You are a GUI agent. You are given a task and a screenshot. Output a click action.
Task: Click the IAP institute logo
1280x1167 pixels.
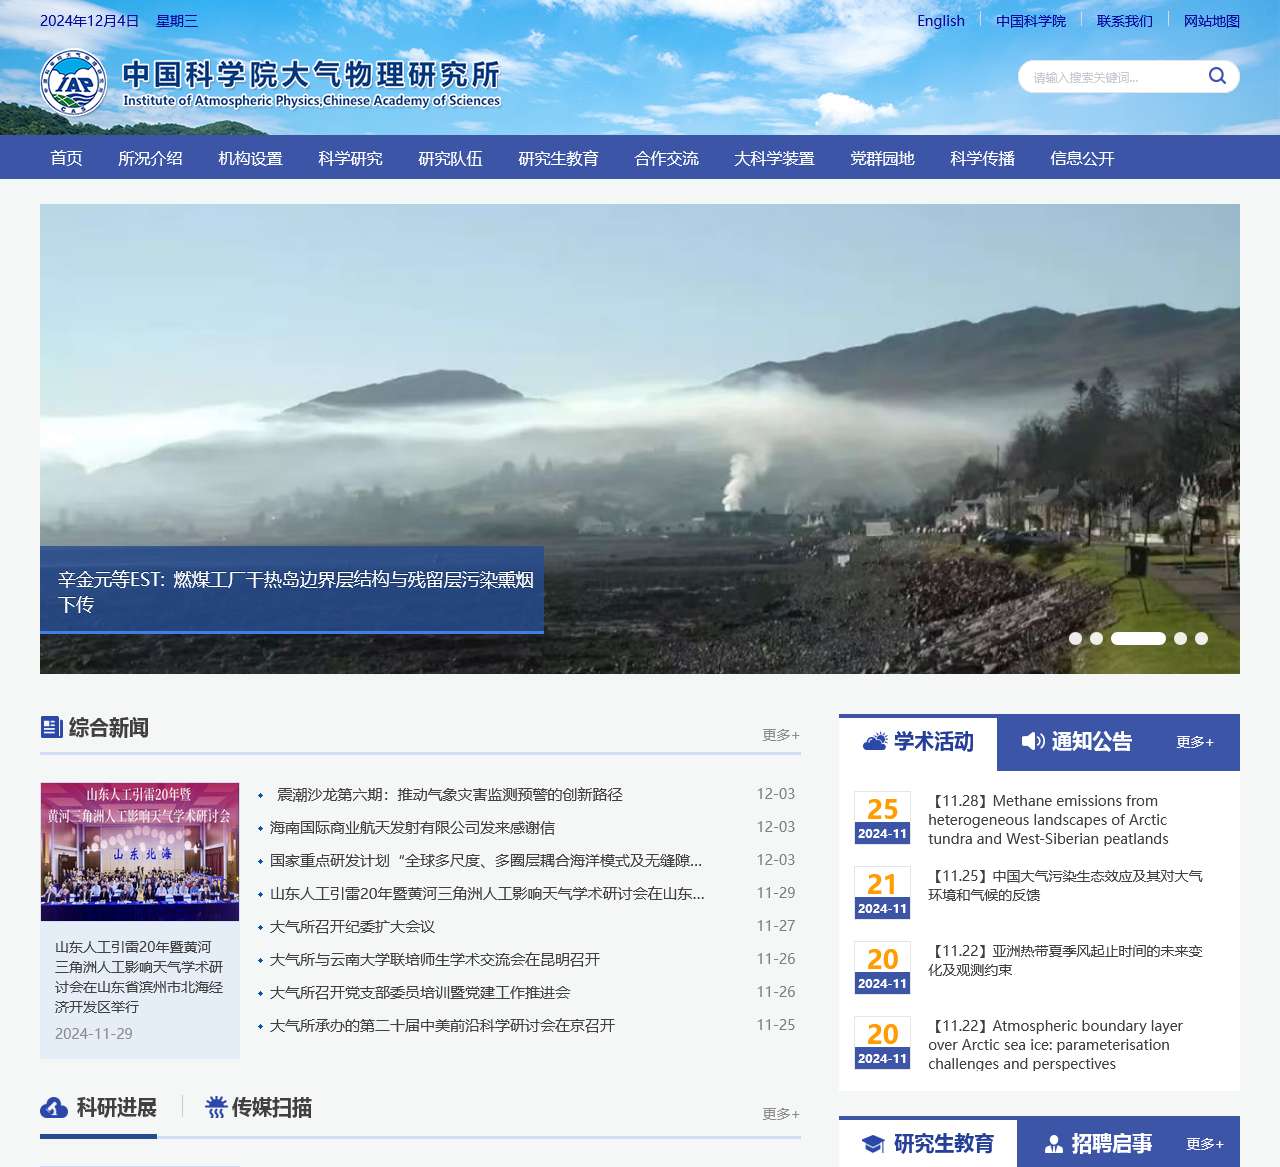(73, 82)
